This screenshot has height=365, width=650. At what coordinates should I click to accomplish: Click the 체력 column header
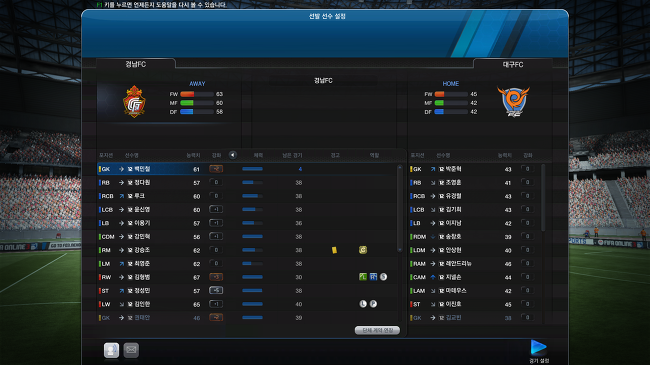[258, 155]
